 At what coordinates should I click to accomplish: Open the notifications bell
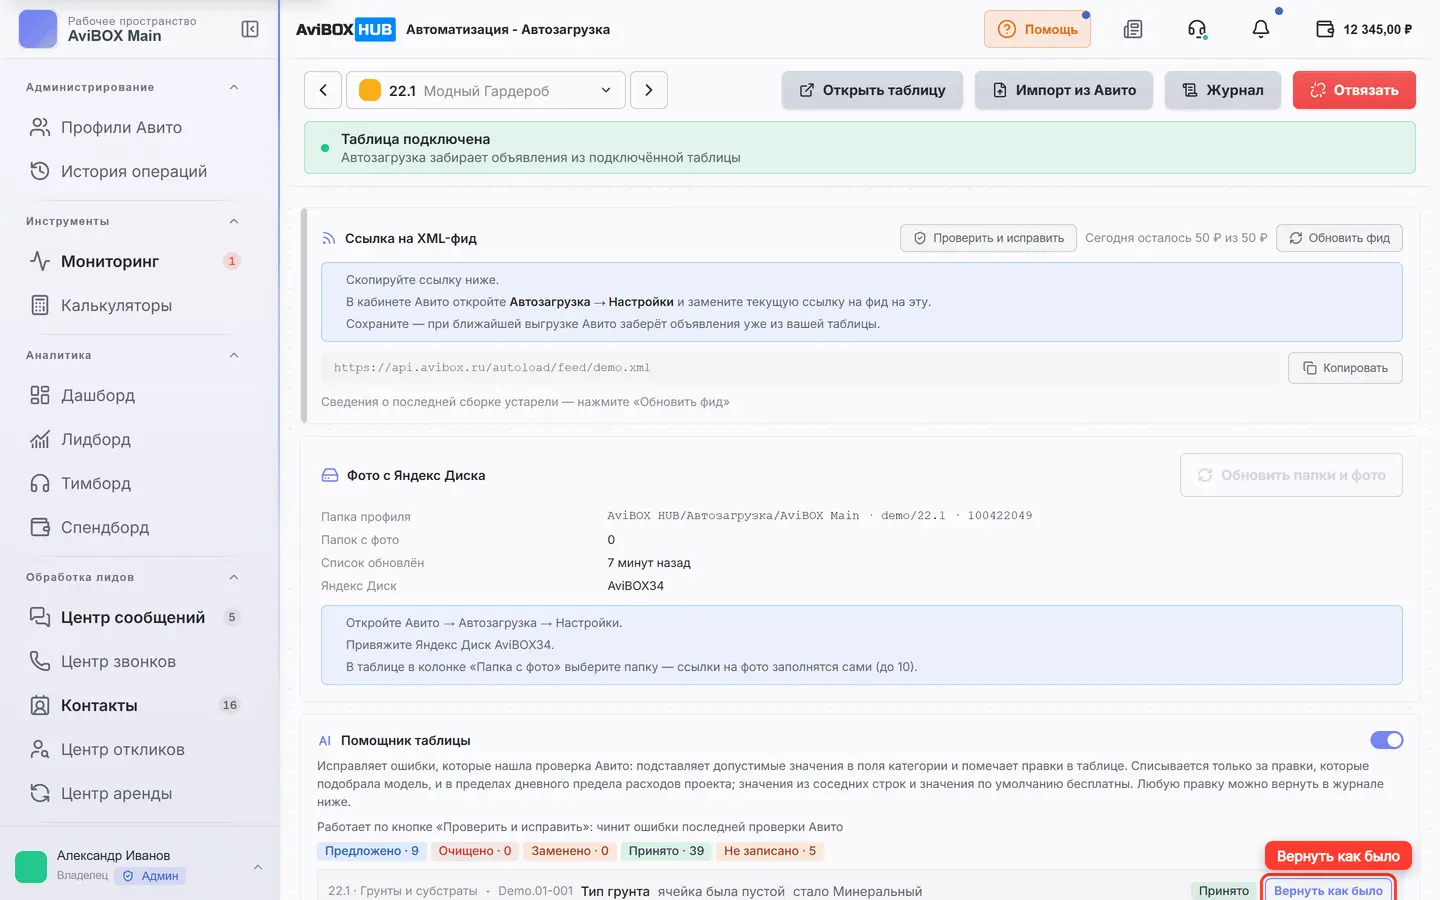pyautogui.click(x=1261, y=29)
